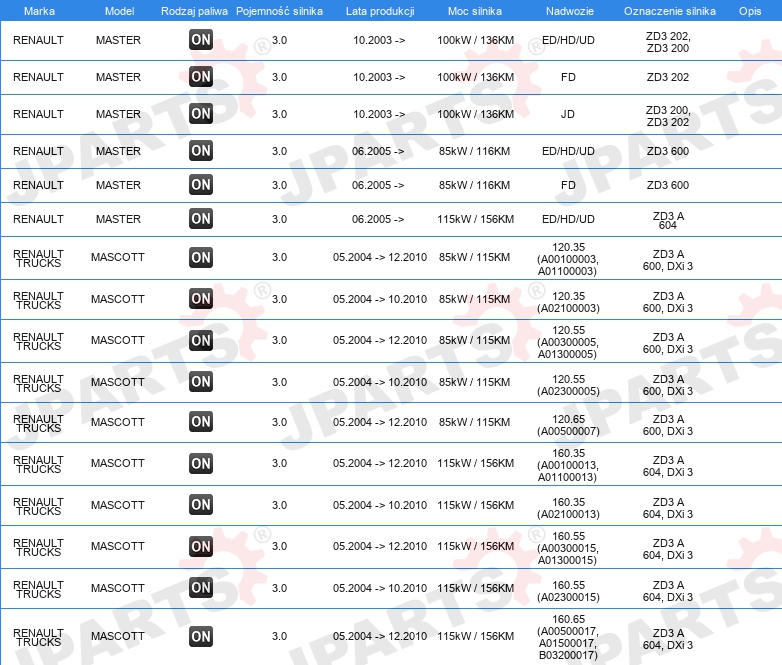Click the ON icon in the MASTER FD 85kW row
Viewport: 782px width, 665px height.
tap(201, 185)
